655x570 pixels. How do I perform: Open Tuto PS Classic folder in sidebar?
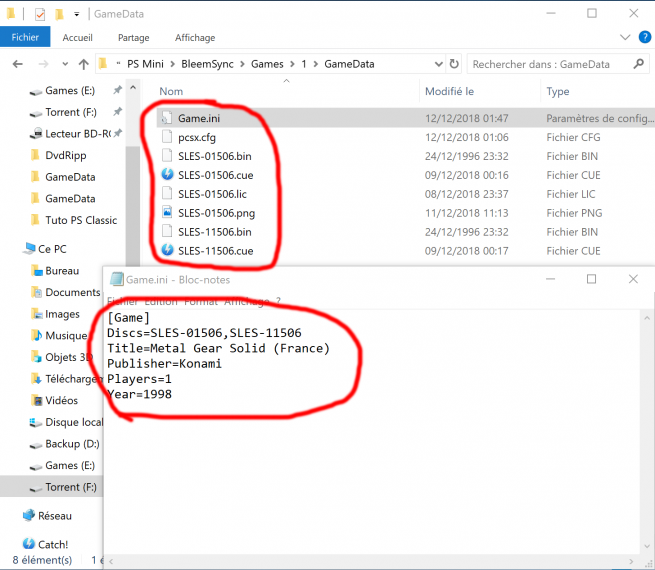[81, 220]
